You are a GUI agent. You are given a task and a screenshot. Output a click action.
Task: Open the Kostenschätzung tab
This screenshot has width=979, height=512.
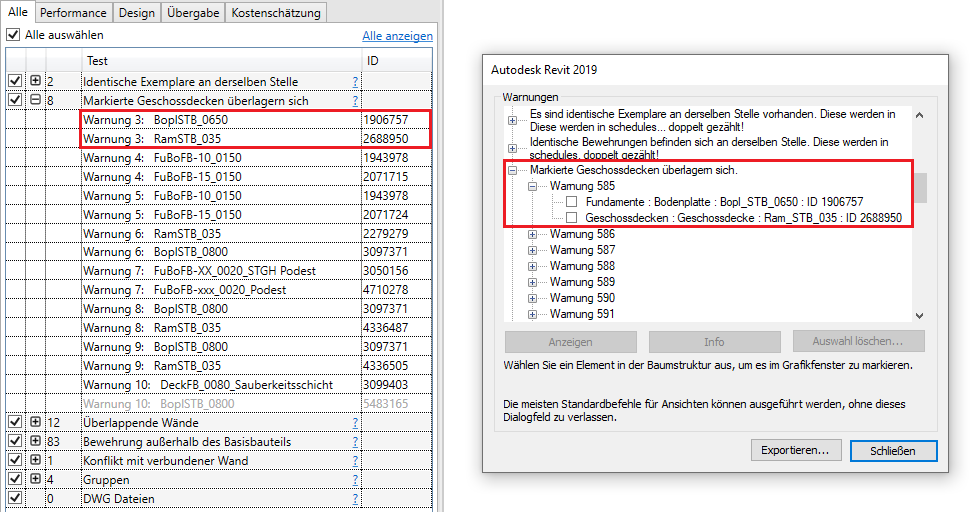coord(276,13)
